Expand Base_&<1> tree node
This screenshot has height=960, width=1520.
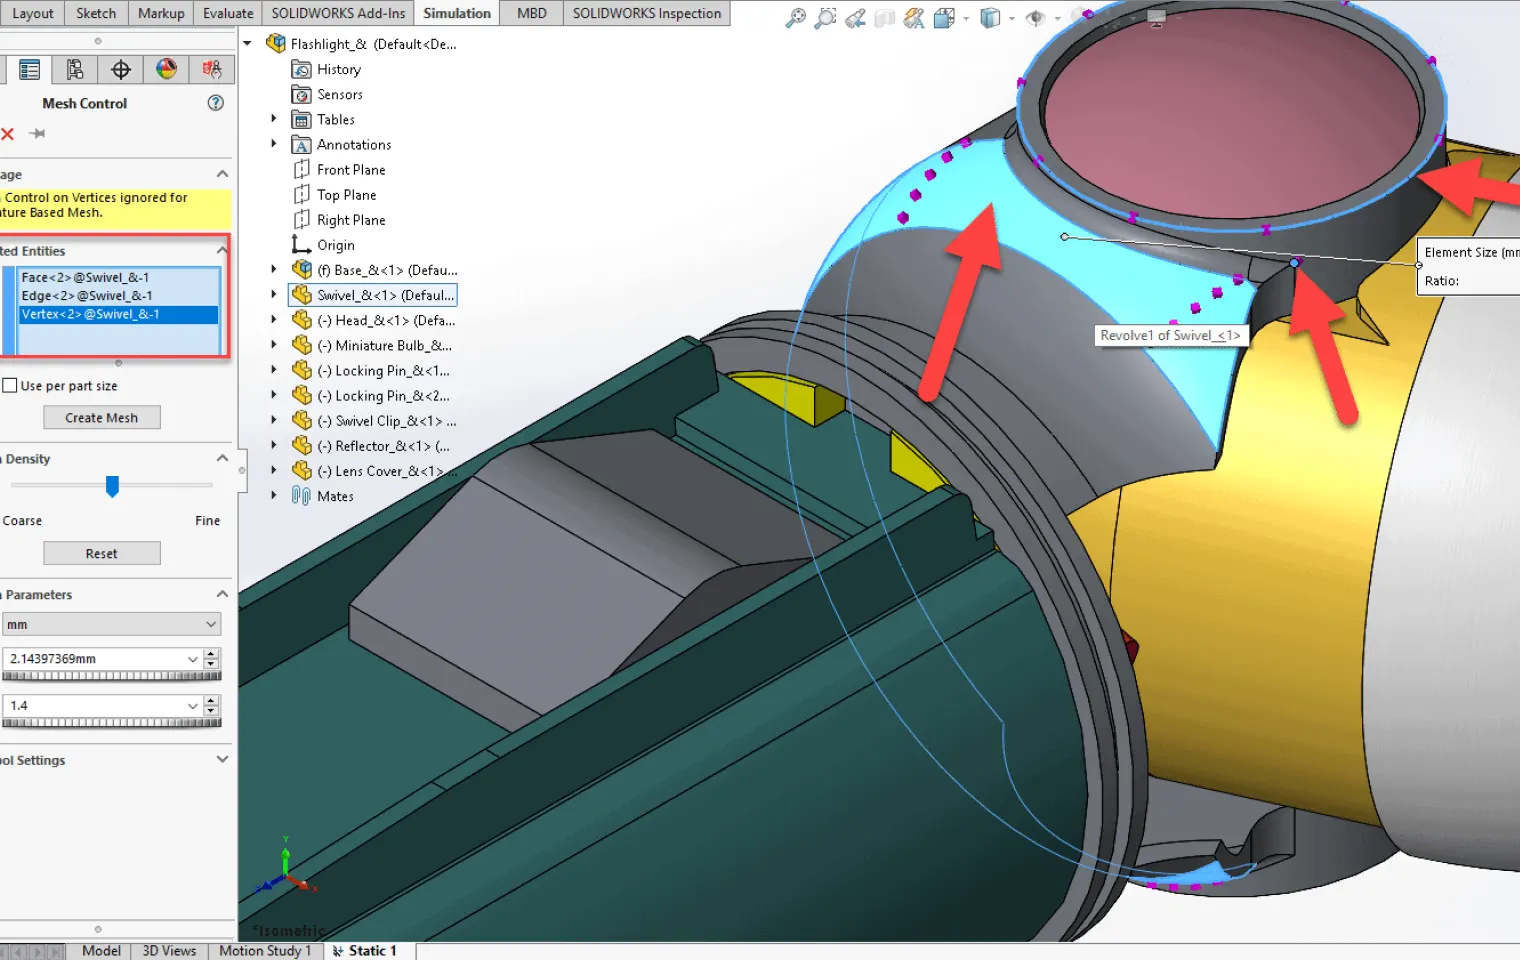(274, 270)
